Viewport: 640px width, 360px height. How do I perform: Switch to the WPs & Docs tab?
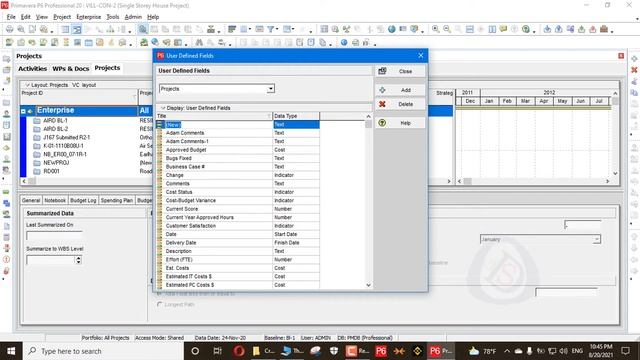pos(71,69)
